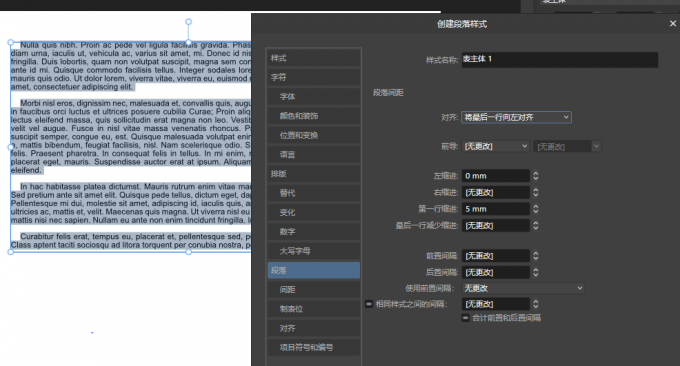Open the 替代 page
The height and width of the screenshot is (366, 680).
tap(314, 193)
